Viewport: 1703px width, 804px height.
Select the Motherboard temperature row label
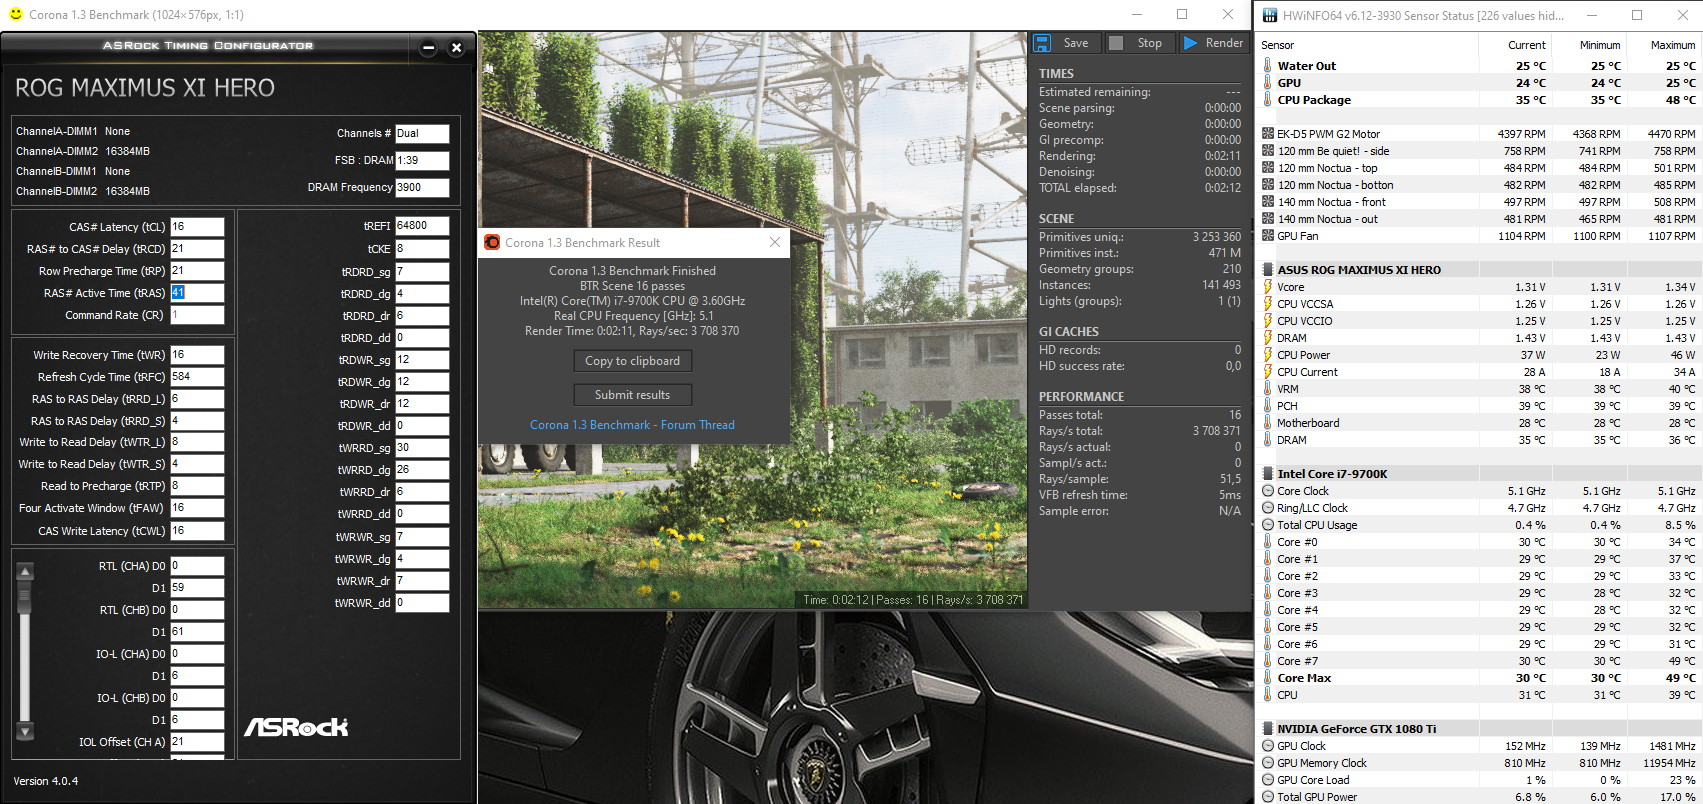[x=1308, y=423]
